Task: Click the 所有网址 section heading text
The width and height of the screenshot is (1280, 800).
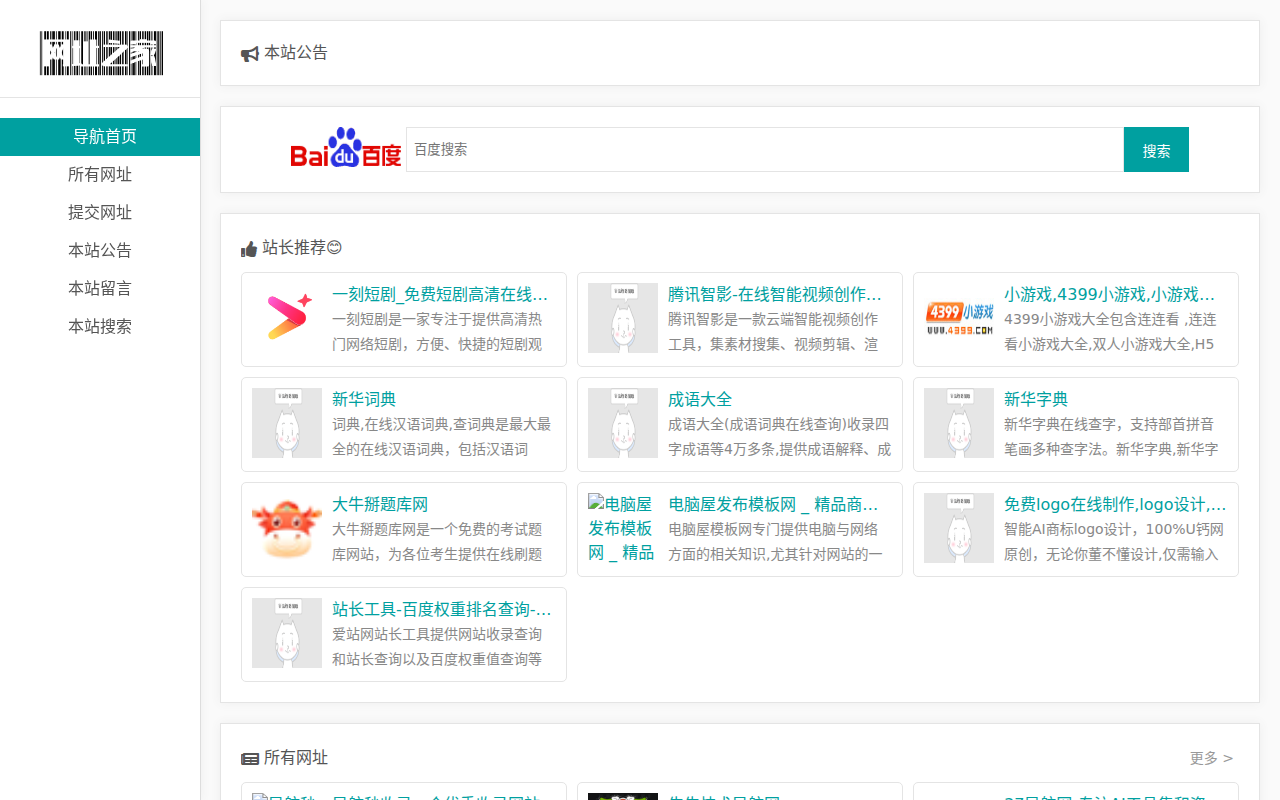Action: [x=296, y=758]
